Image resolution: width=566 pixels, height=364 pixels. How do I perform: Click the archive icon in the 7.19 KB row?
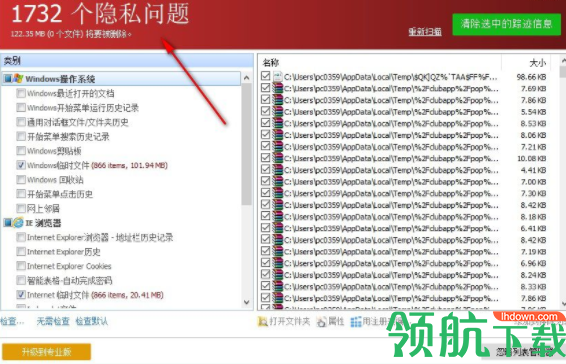tap(277, 252)
